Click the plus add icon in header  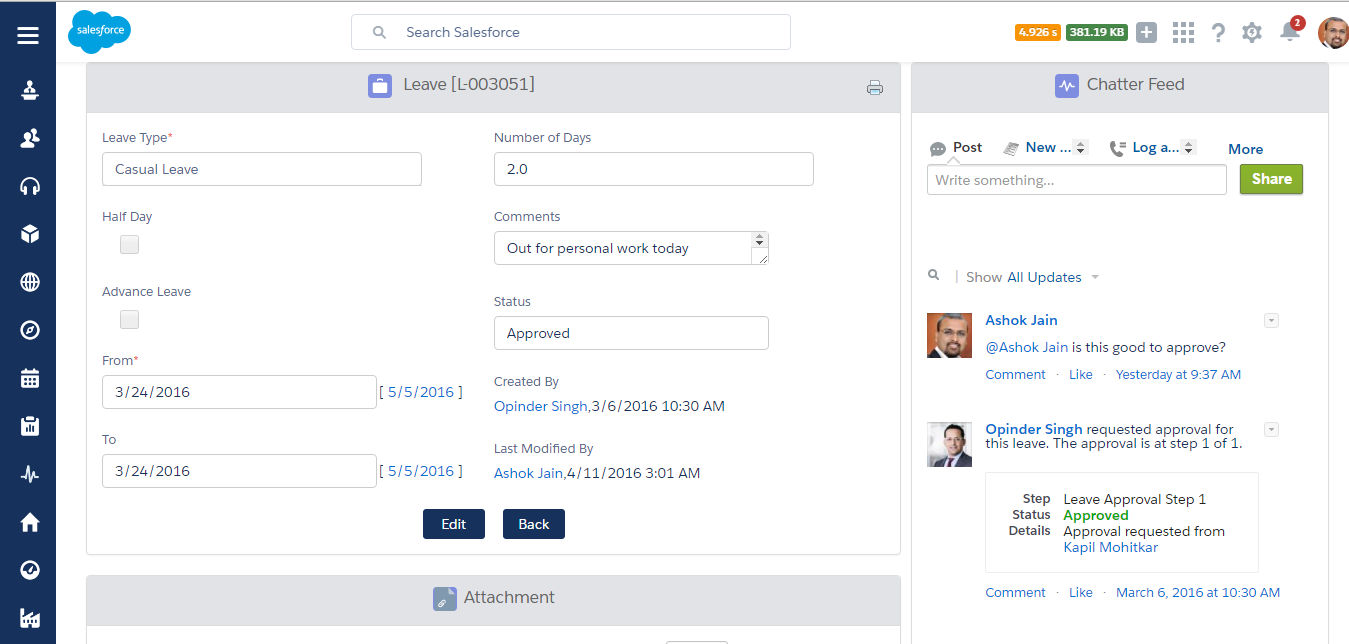[1147, 32]
